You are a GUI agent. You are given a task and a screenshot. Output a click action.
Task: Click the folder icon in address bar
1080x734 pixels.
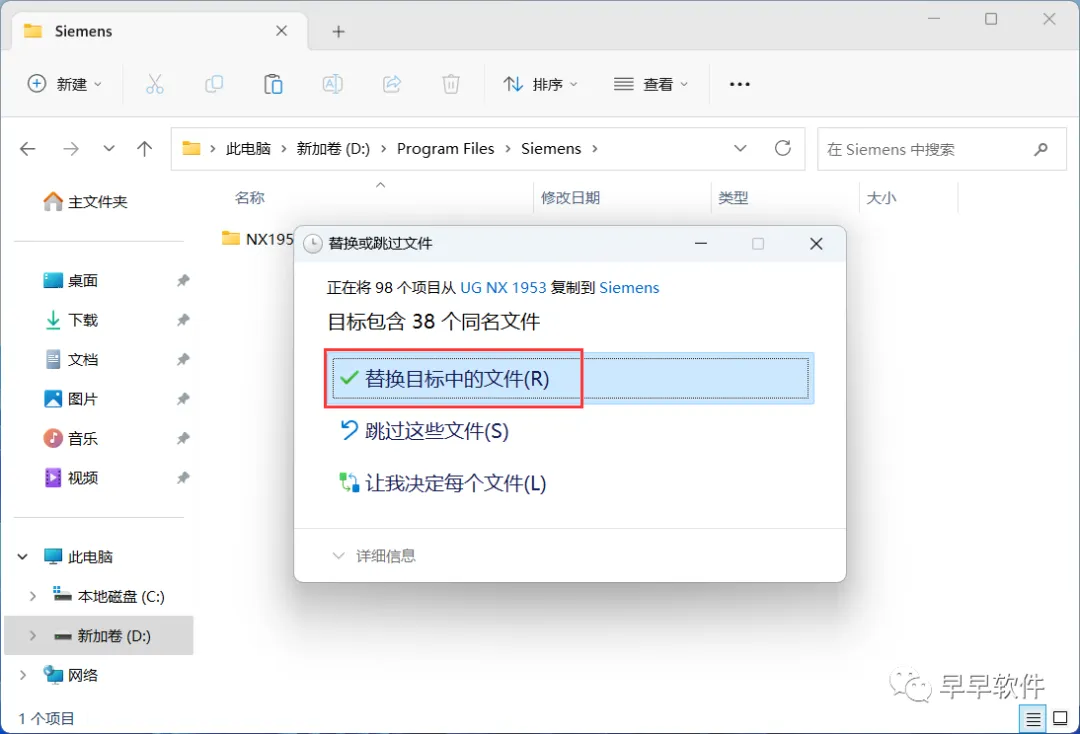click(x=191, y=148)
